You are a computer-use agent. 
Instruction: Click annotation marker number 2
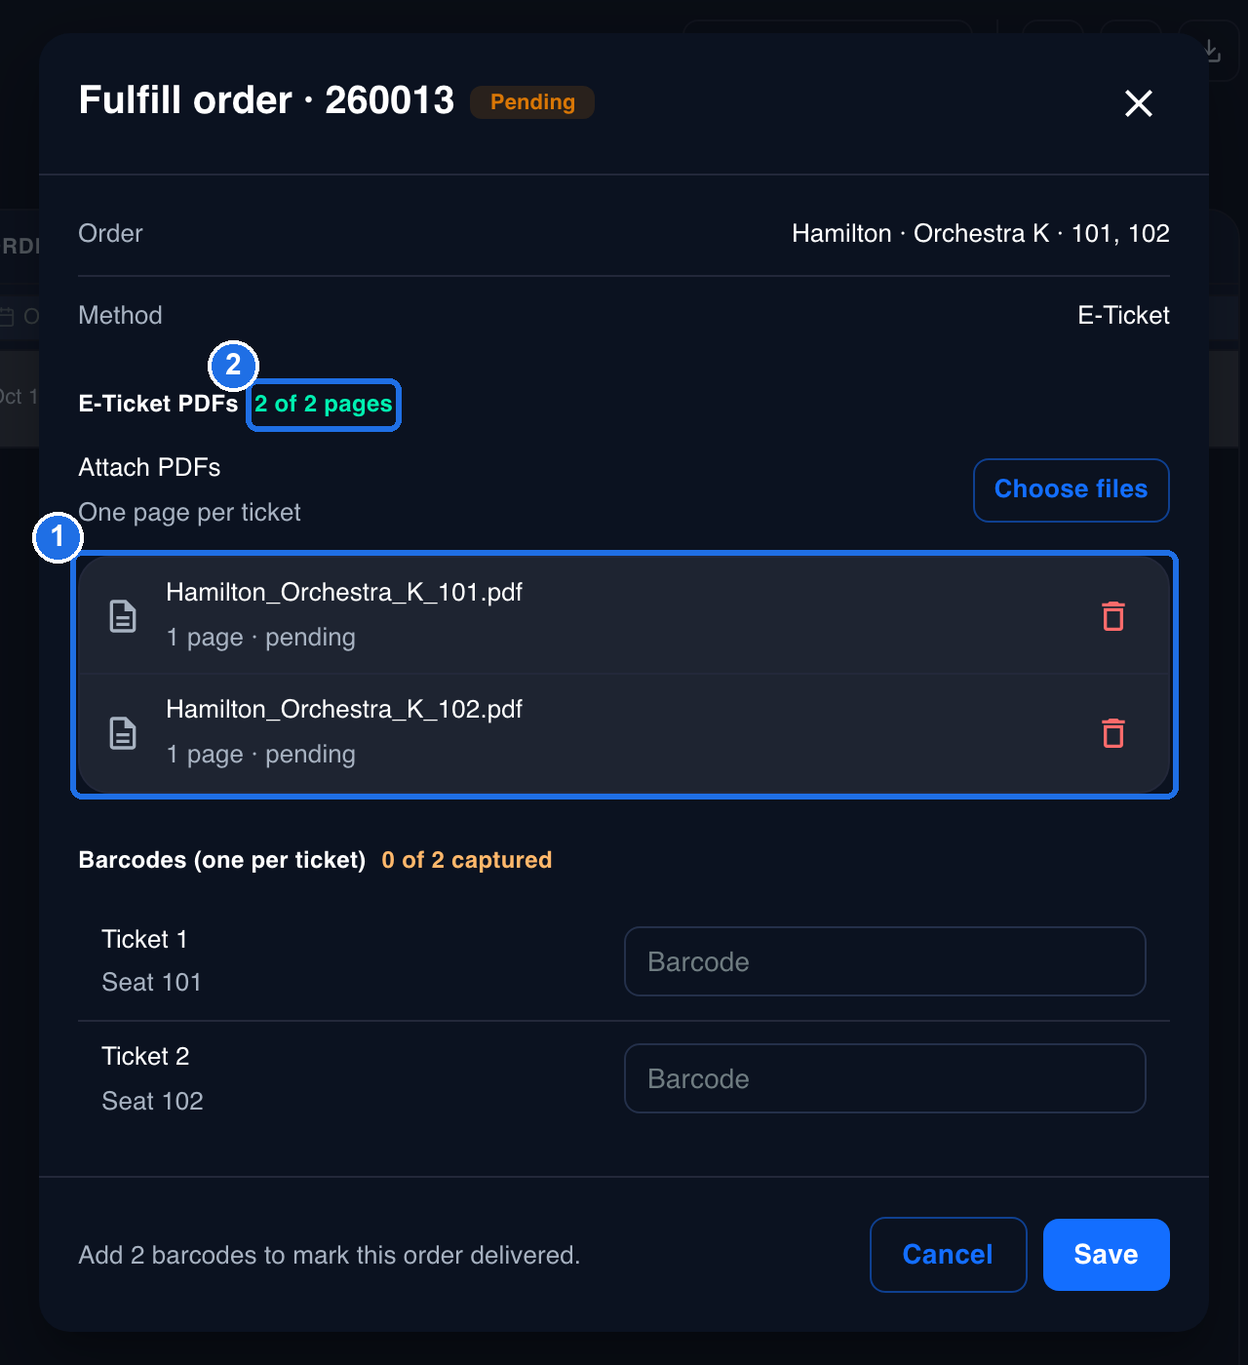tap(233, 365)
